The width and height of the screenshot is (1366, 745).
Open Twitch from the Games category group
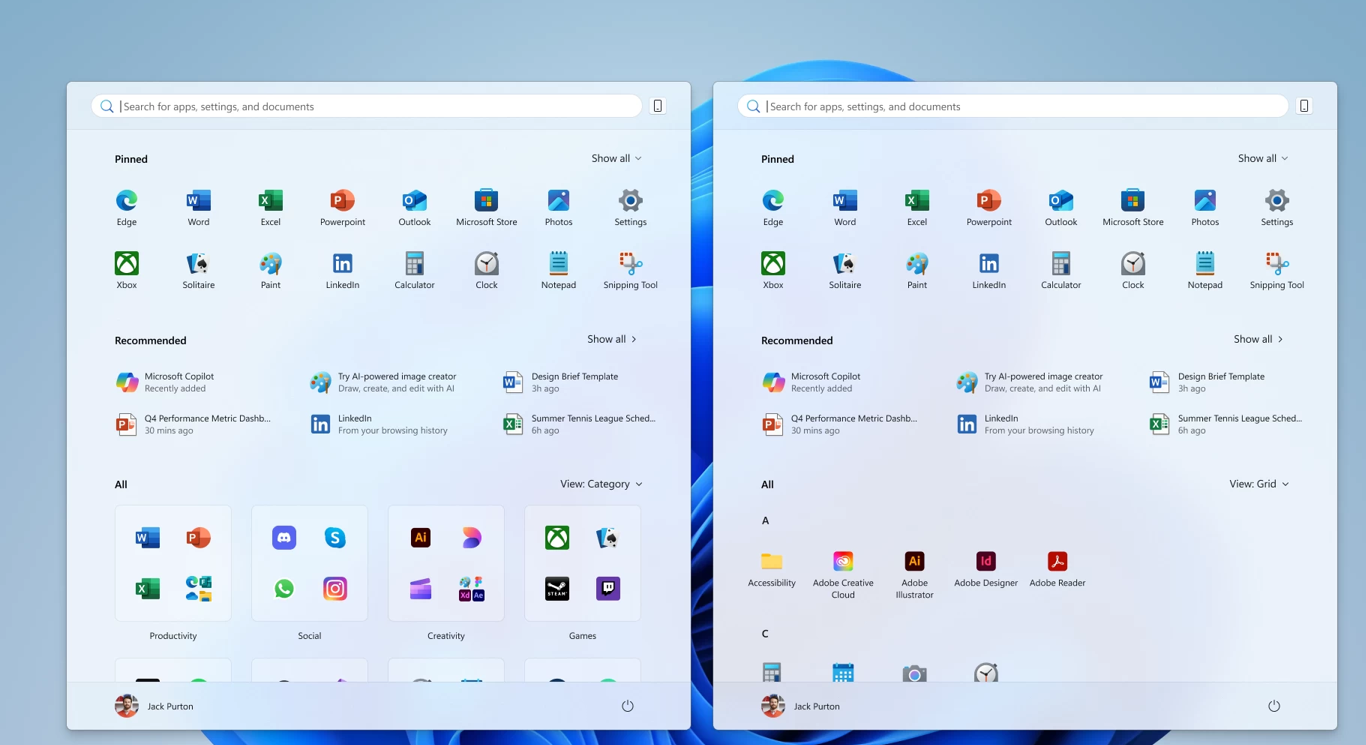pos(608,589)
